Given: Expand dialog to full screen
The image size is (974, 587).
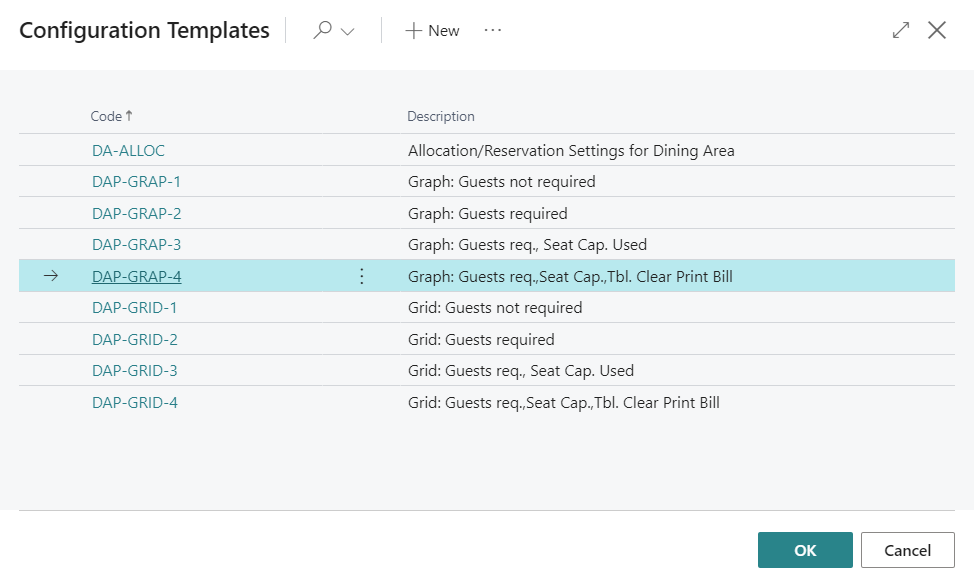Looking at the screenshot, I should tap(900, 31).
